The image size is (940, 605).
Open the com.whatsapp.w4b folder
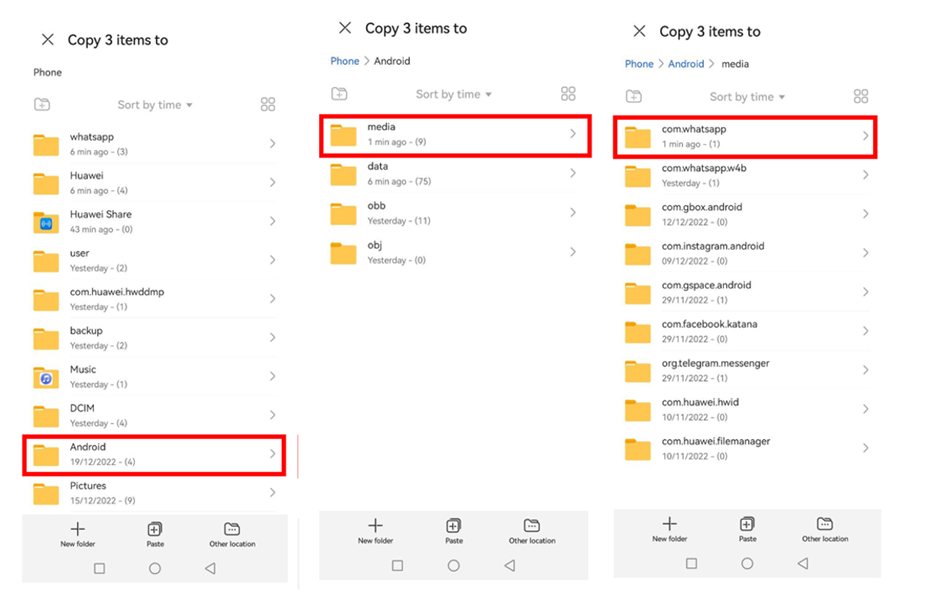(x=748, y=175)
